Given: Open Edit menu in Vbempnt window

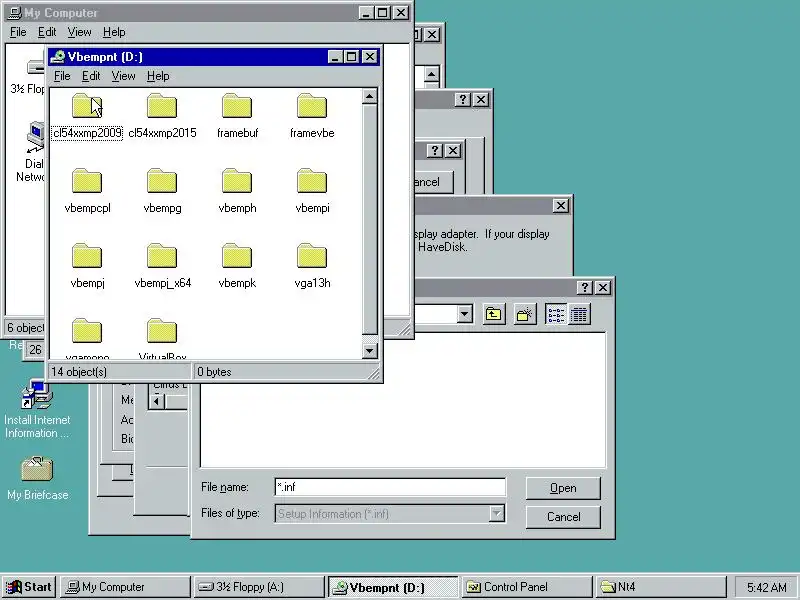Looking at the screenshot, I should (x=91, y=76).
